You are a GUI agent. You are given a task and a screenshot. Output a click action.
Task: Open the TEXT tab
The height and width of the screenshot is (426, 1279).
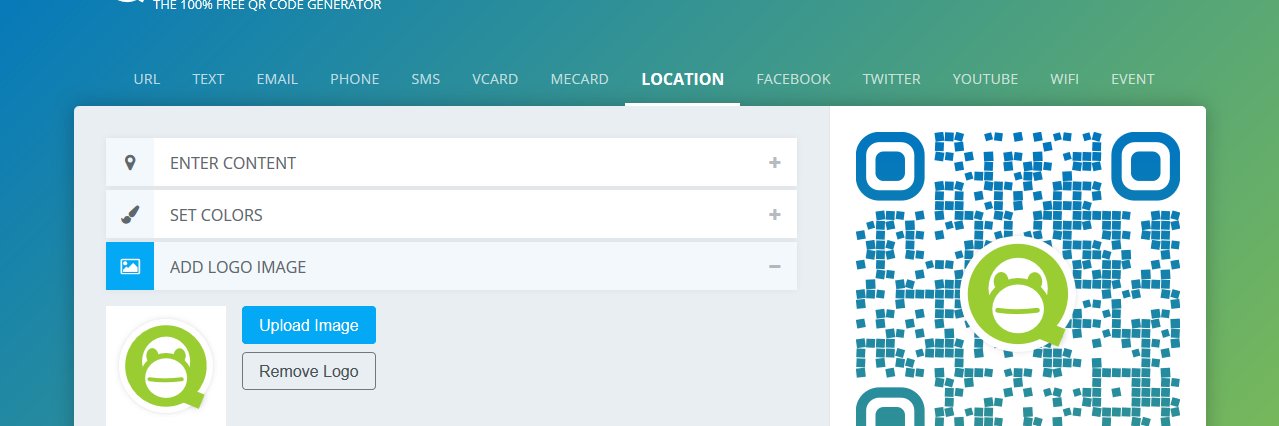[x=208, y=79]
